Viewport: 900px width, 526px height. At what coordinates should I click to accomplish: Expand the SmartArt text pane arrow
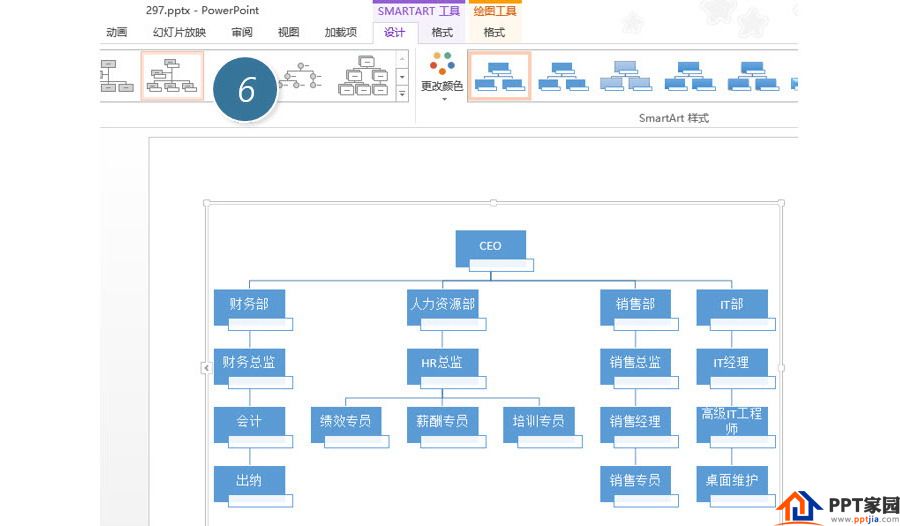206,368
